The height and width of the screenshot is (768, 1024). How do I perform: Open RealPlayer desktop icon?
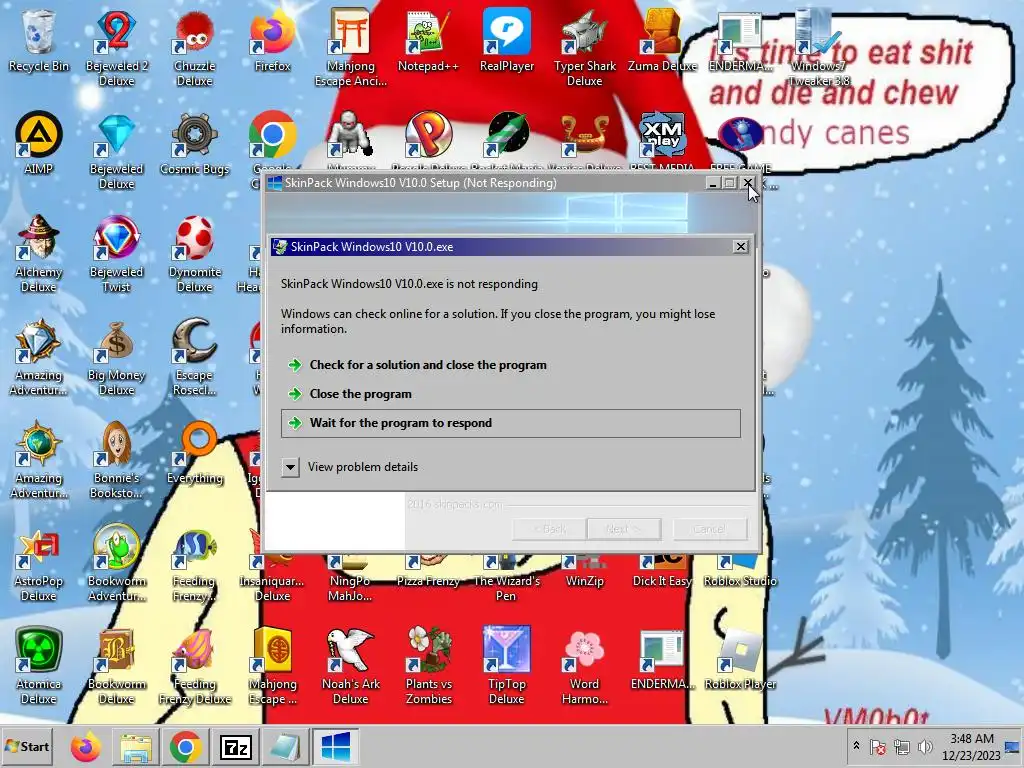(507, 40)
